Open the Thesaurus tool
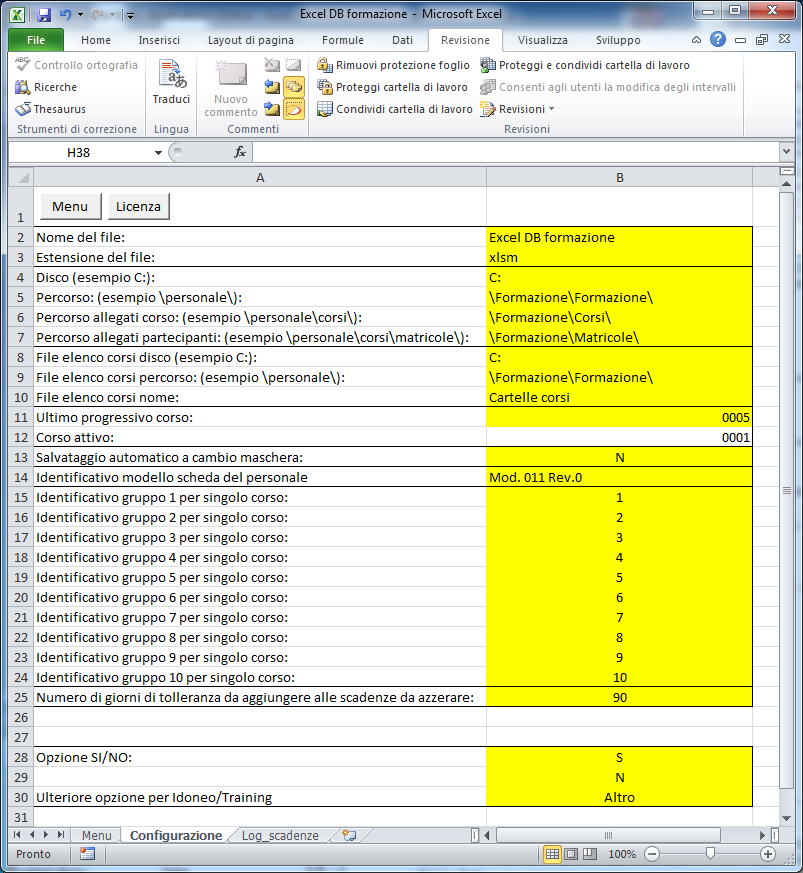The image size is (803, 873). point(50,109)
